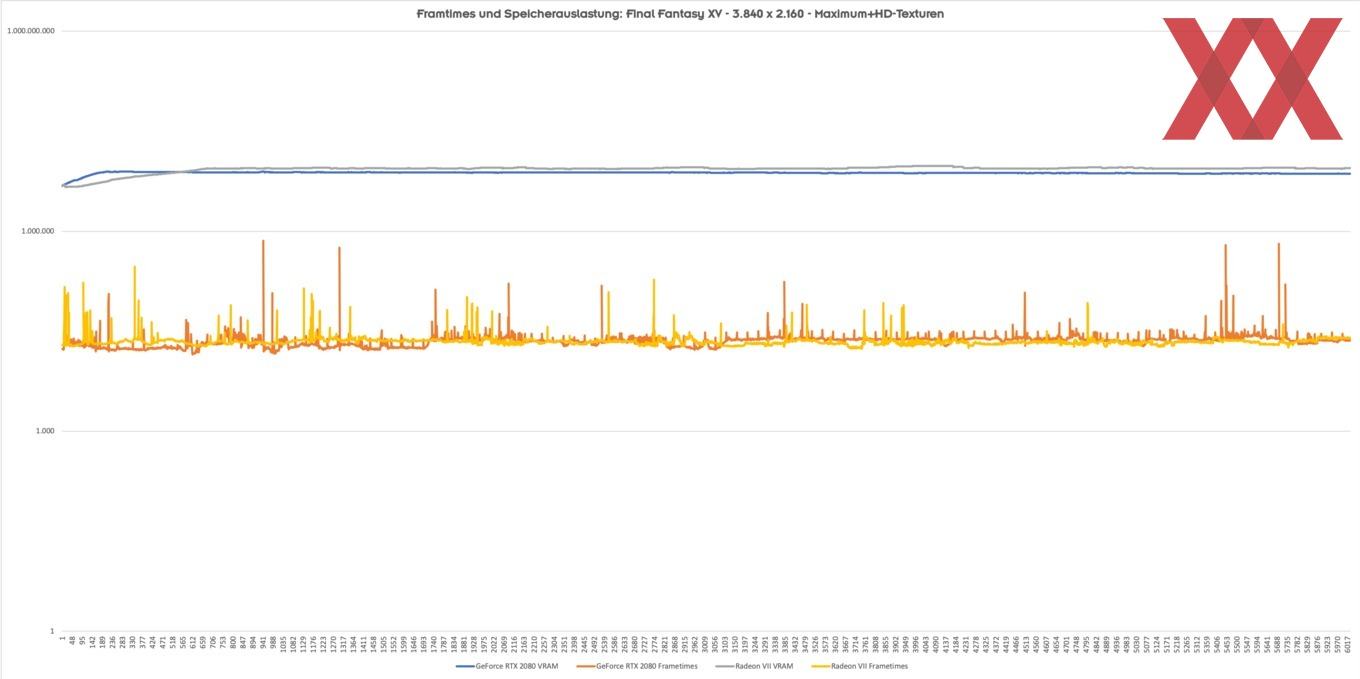The image size is (1360, 679).
Task: Click the x-axis label 2022
Action: pyautogui.click(x=494, y=643)
